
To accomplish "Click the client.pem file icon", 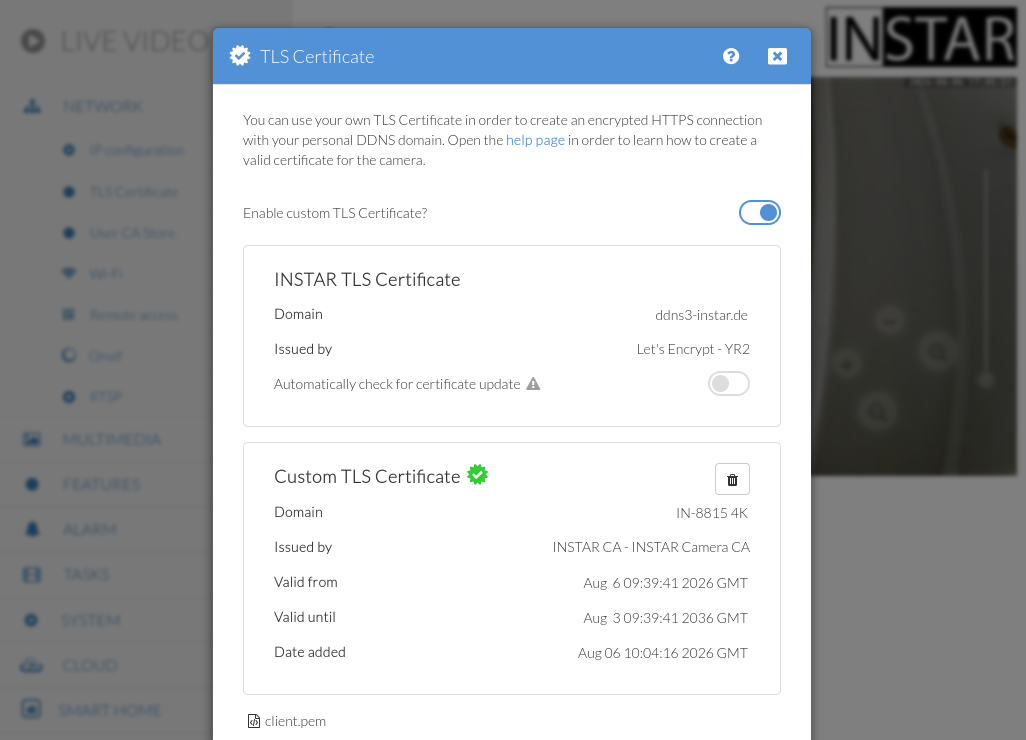I will tap(254, 721).
